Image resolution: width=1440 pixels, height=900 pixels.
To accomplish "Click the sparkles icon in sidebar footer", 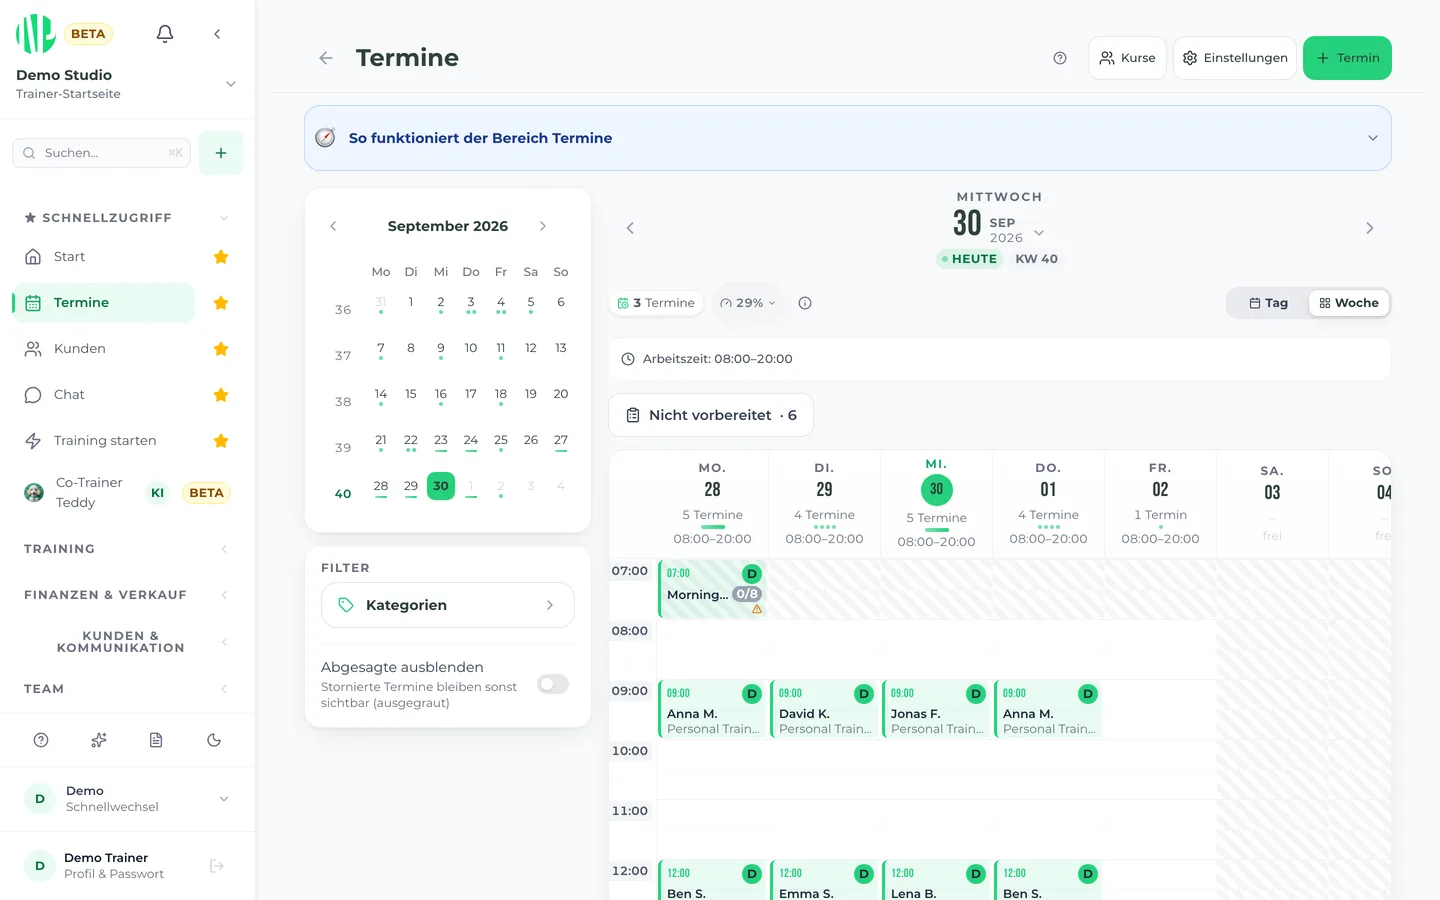I will 98,740.
